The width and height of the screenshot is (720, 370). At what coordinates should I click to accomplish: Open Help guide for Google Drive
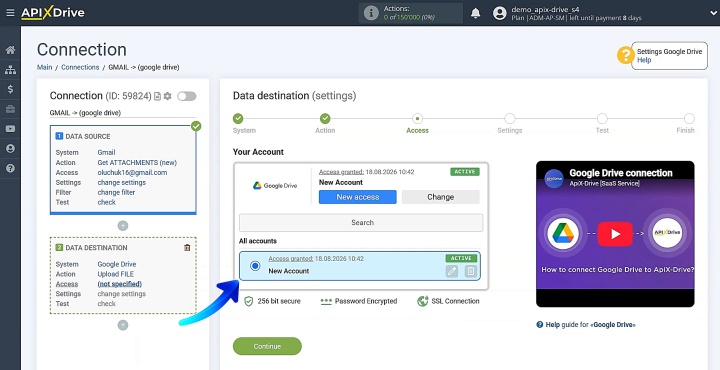point(586,325)
